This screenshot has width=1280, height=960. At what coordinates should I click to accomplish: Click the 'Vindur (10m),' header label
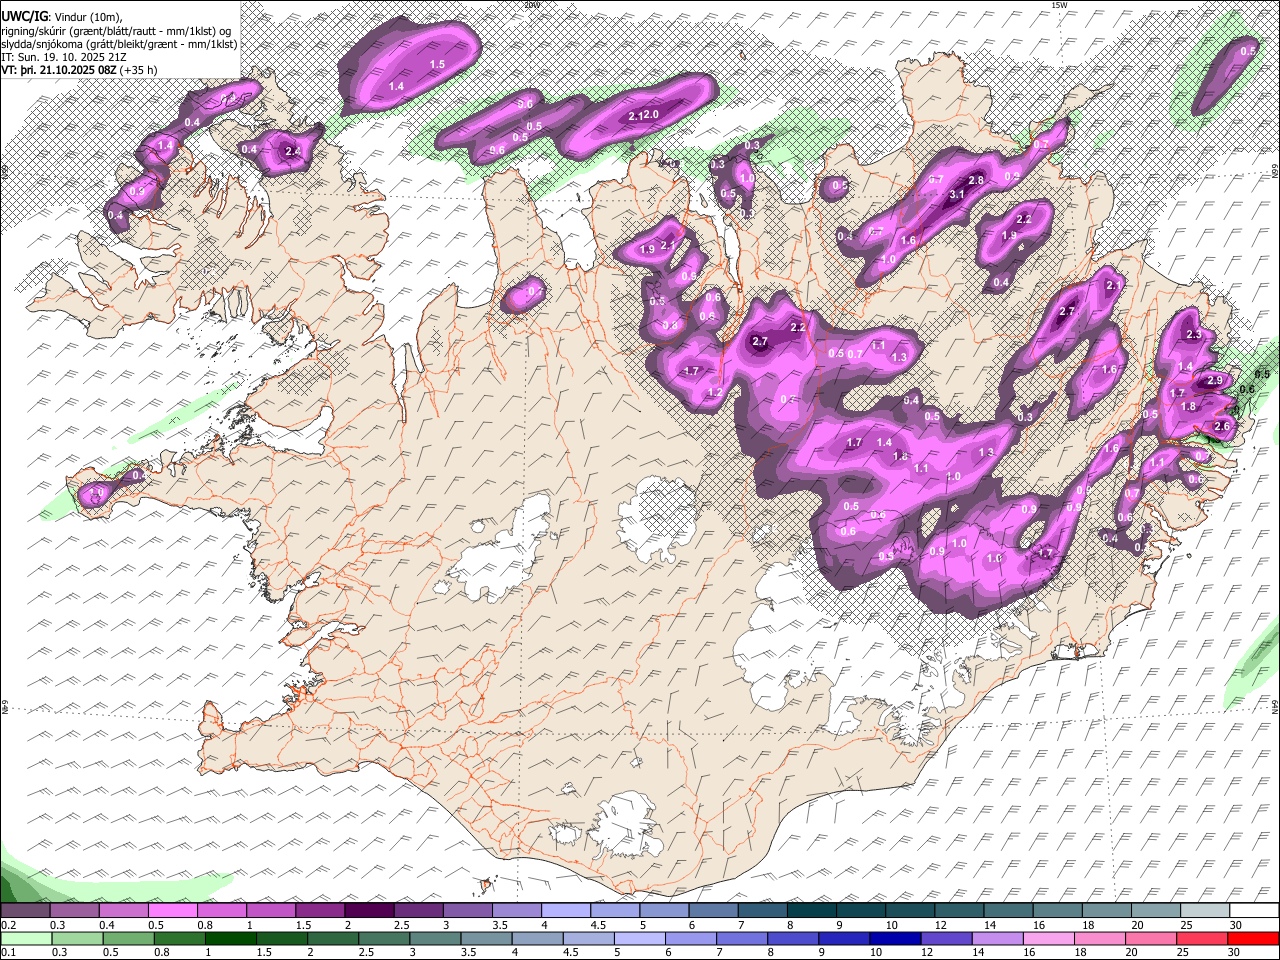point(87,16)
